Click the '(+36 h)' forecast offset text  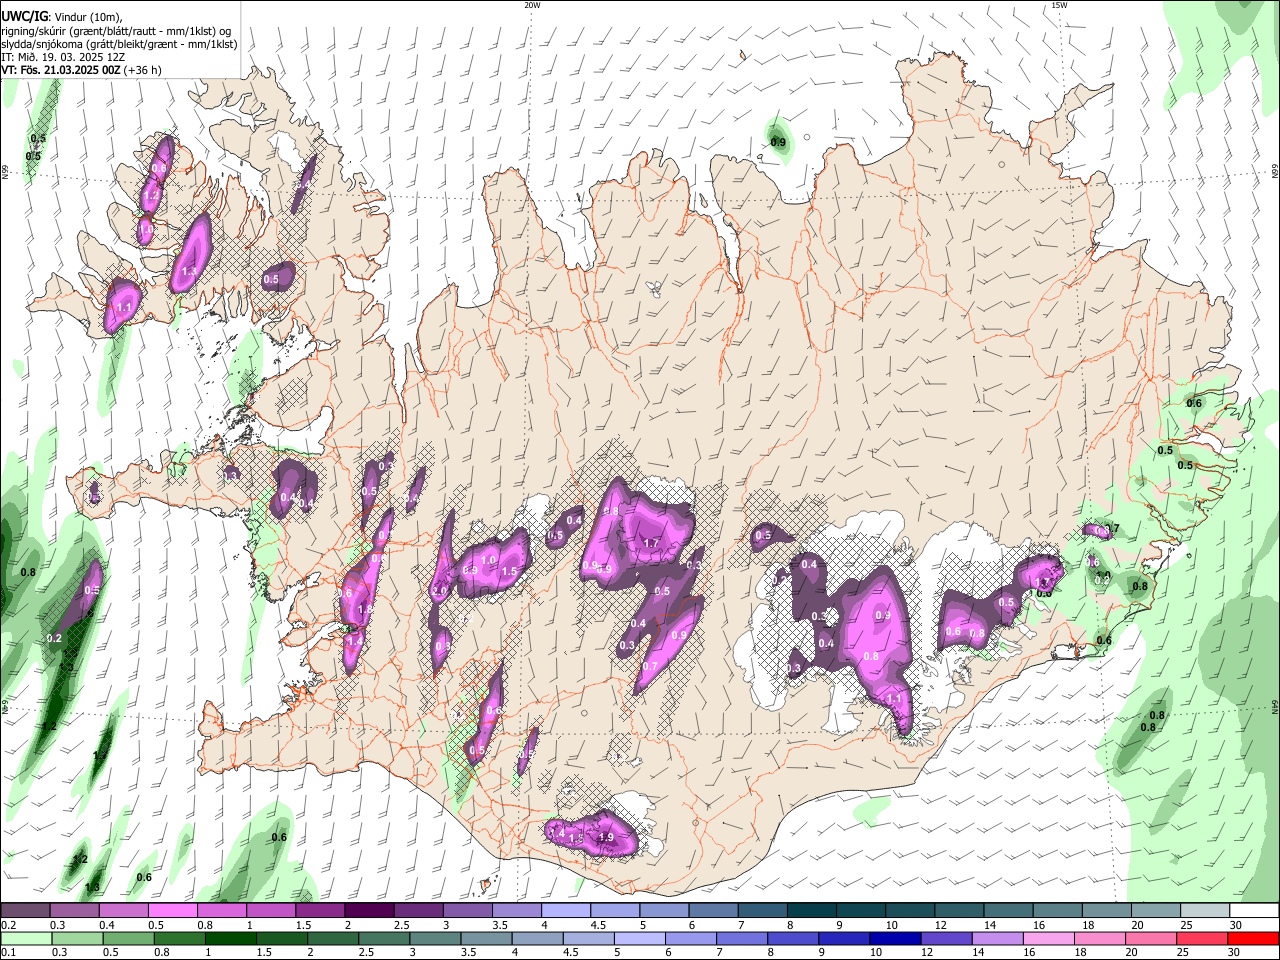click(x=143, y=70)
